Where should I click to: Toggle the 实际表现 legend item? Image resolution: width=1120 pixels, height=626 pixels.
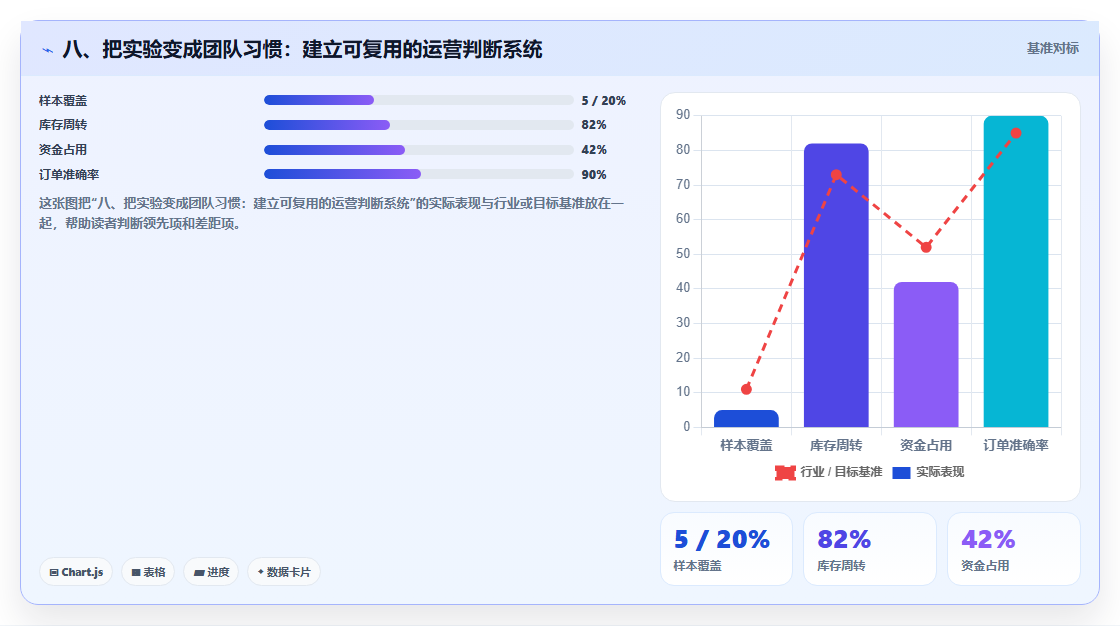click(929, 472)
